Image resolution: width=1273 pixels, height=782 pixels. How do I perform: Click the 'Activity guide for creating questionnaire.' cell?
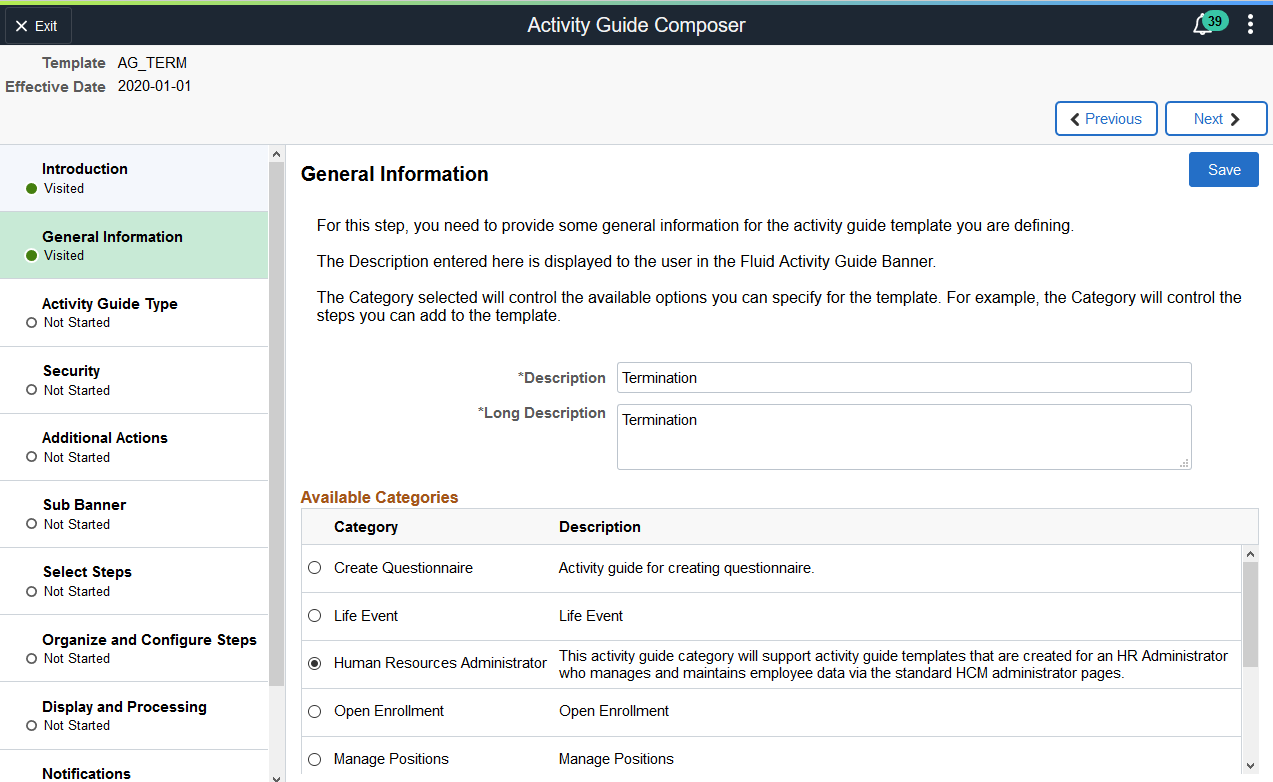pos(687,568)
